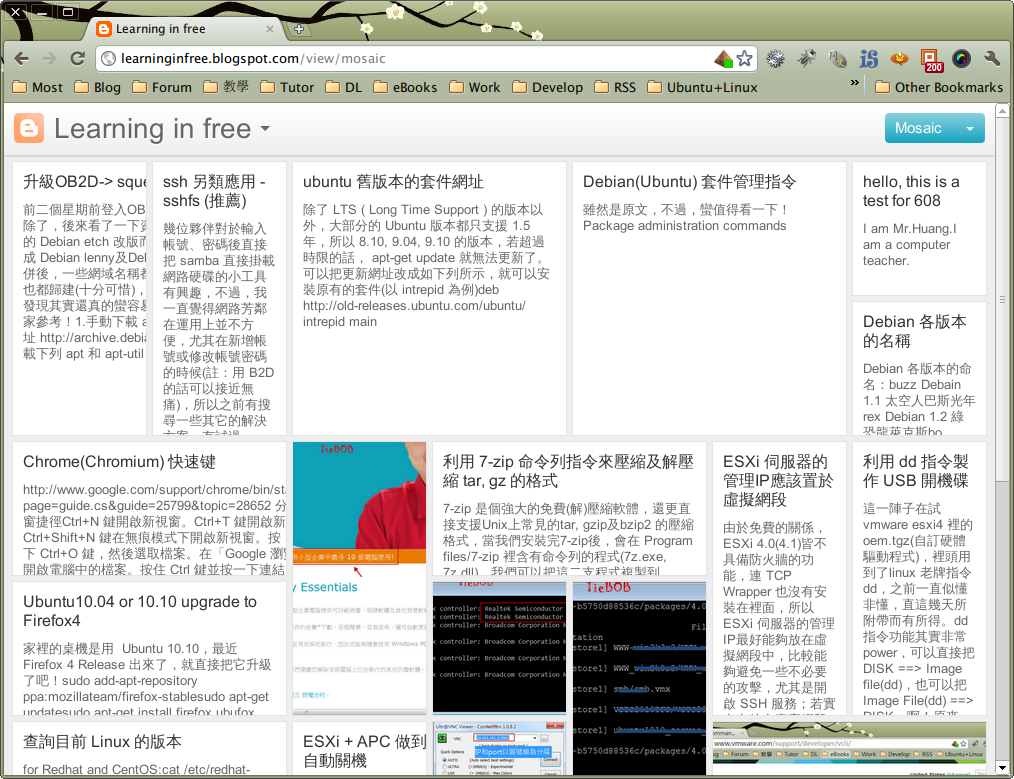Click the page vertical scrollbar thumb
The height and width of the screenshot is (779, 1014).
click(x=1002, y=301)
